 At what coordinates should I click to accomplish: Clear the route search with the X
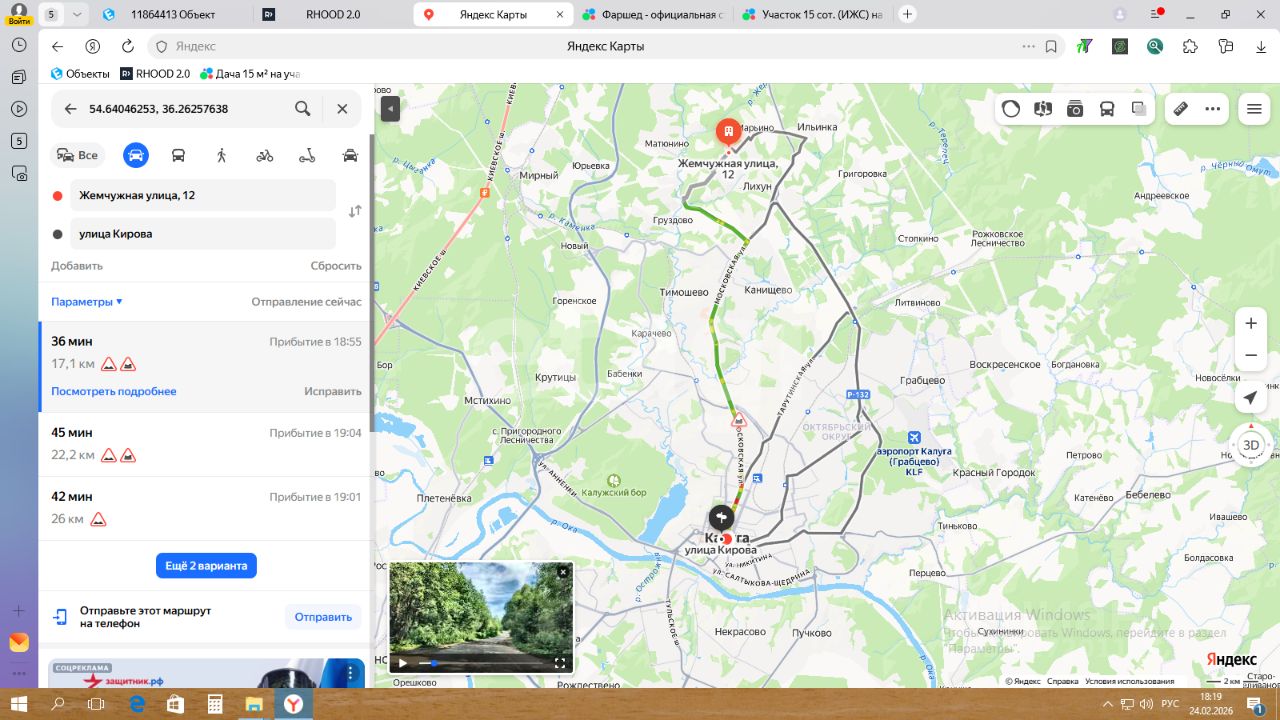(x=342, y=109)
